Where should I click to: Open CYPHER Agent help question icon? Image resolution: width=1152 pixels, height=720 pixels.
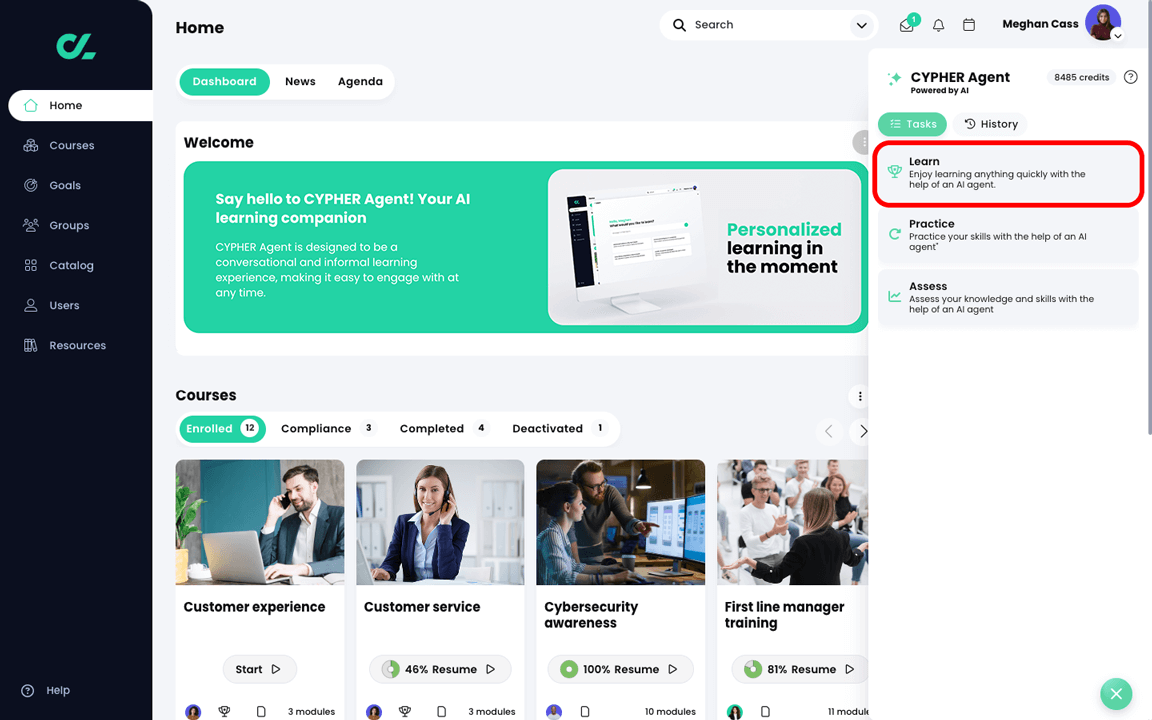[1131, 77]
